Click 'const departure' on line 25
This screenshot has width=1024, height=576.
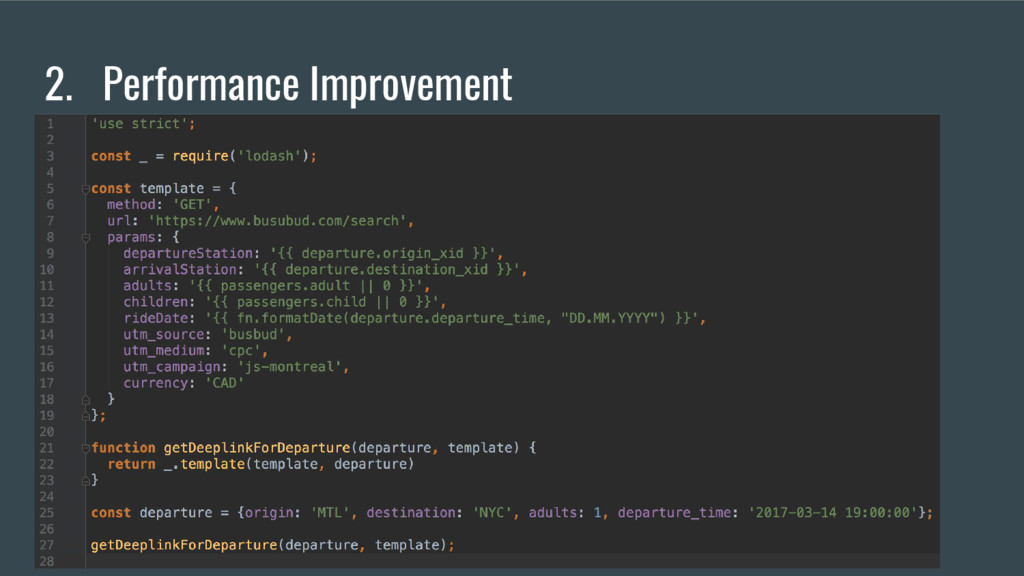152,513
